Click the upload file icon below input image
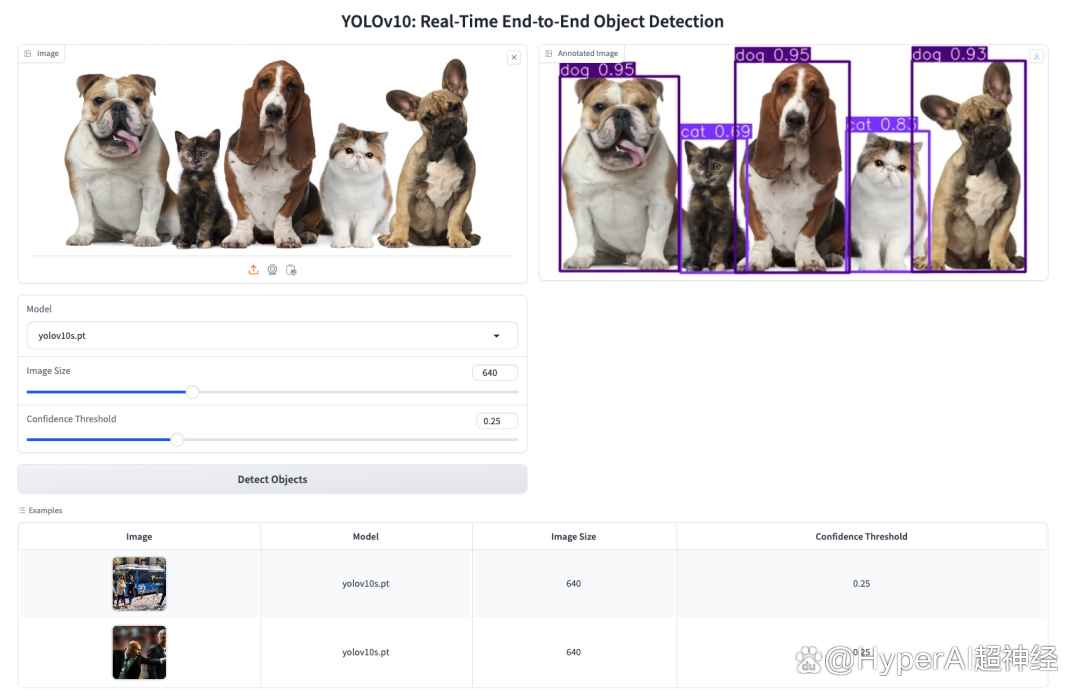Screen dimensions: 1080x698 (253, 269)
